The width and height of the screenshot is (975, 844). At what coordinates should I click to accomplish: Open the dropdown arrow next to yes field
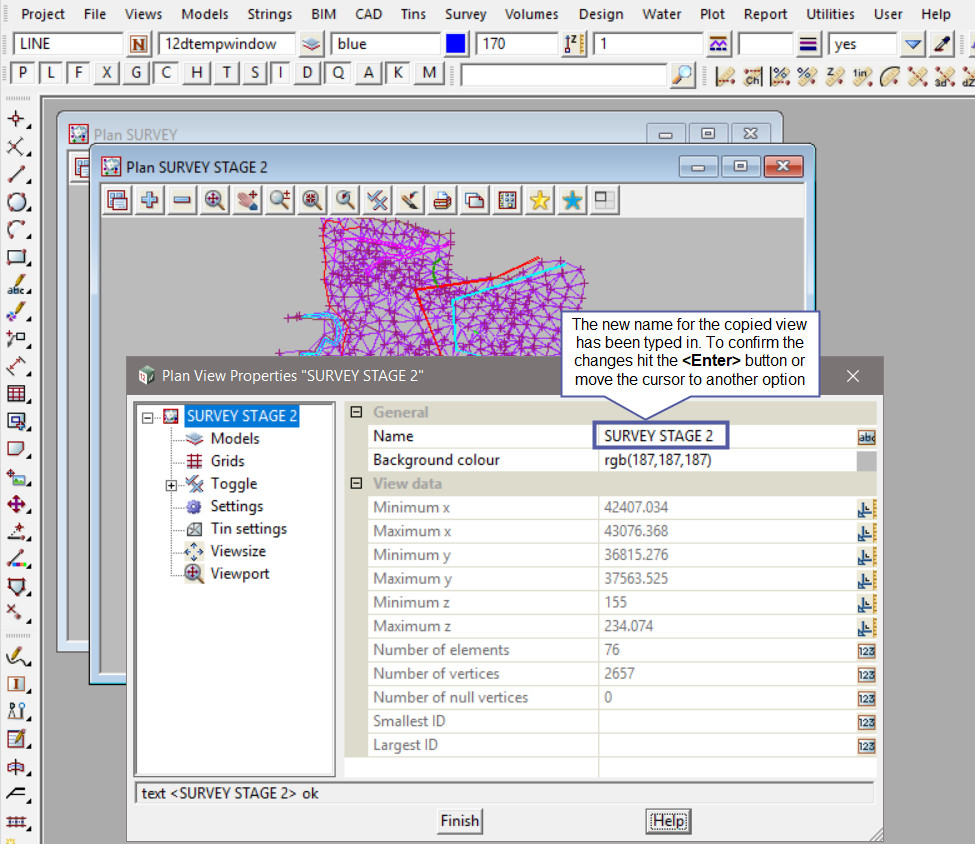(x=912, y=44)
